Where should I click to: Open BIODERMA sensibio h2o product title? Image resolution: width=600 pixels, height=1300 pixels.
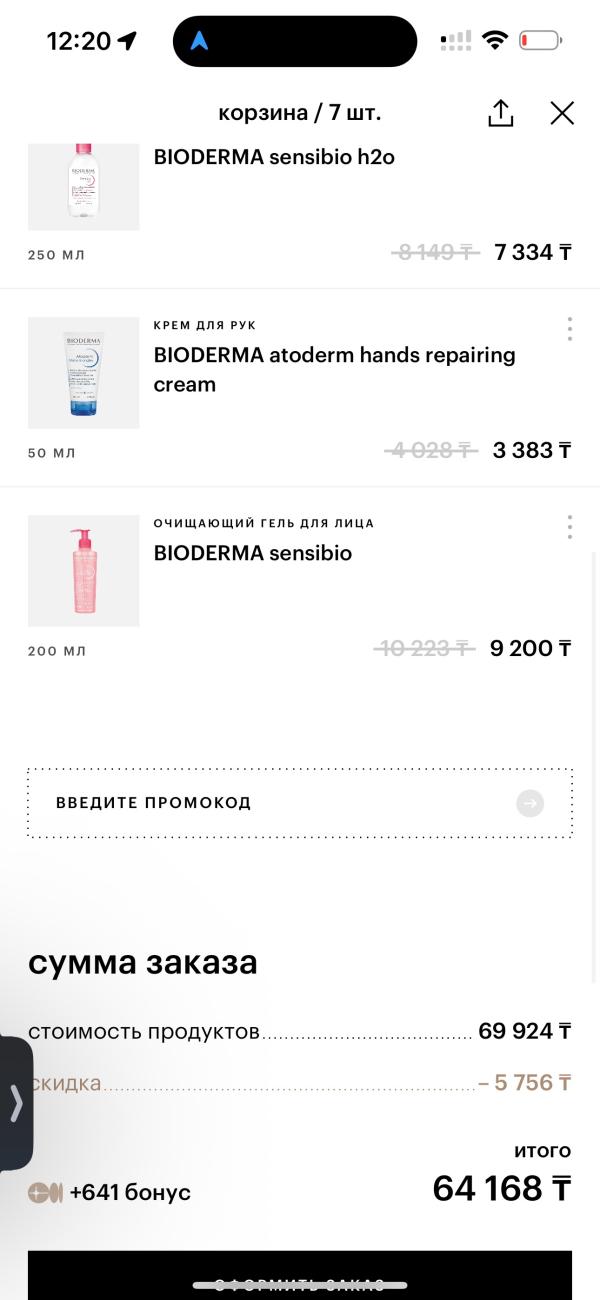(274, 157)
